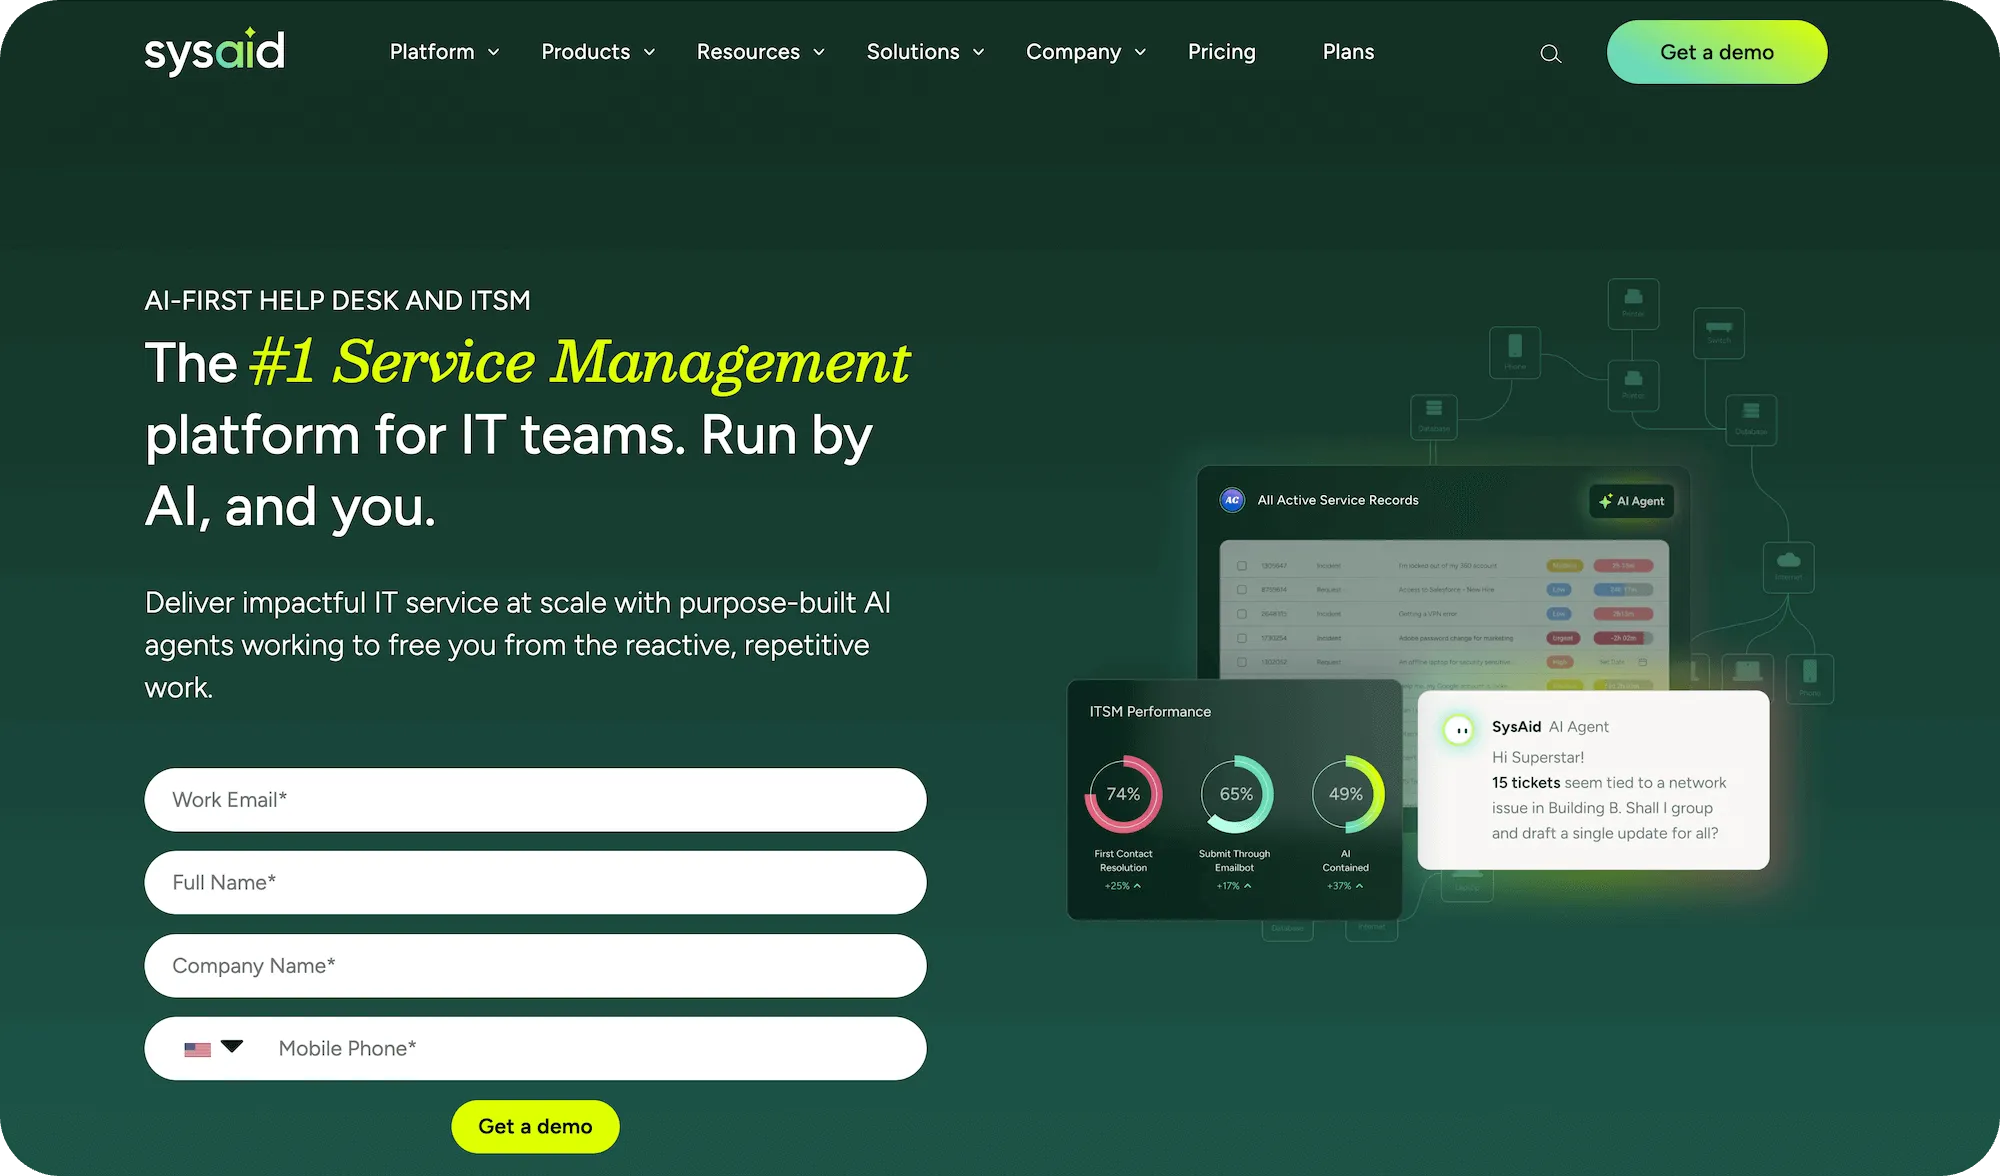The height and width of the screenshot is (1176, 2000).
Task: Click the printer icon in the network diagram
Action: point(1634,303)
